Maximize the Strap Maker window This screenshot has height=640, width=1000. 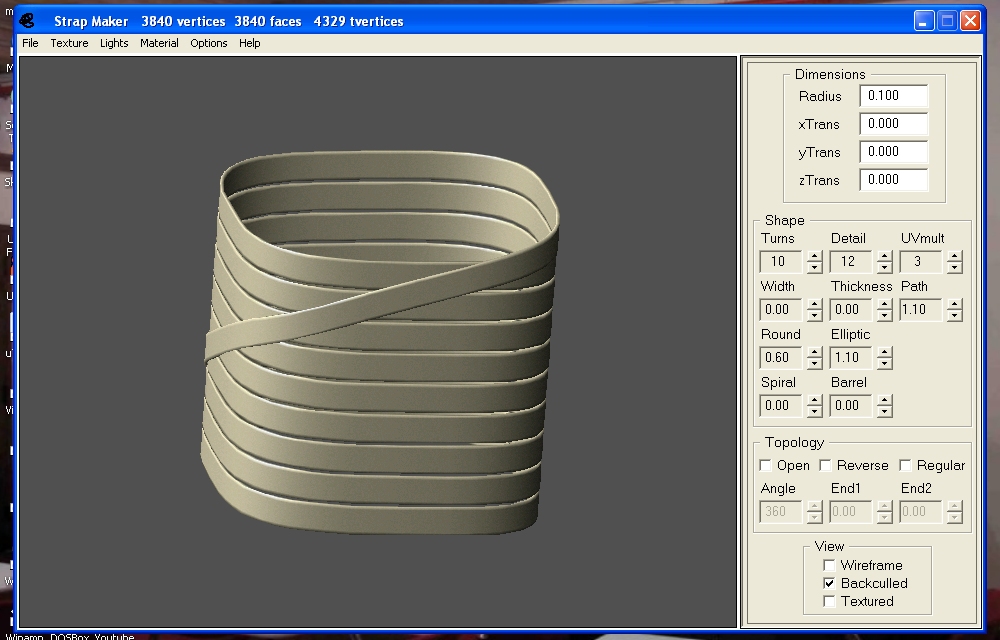point(947,21)
